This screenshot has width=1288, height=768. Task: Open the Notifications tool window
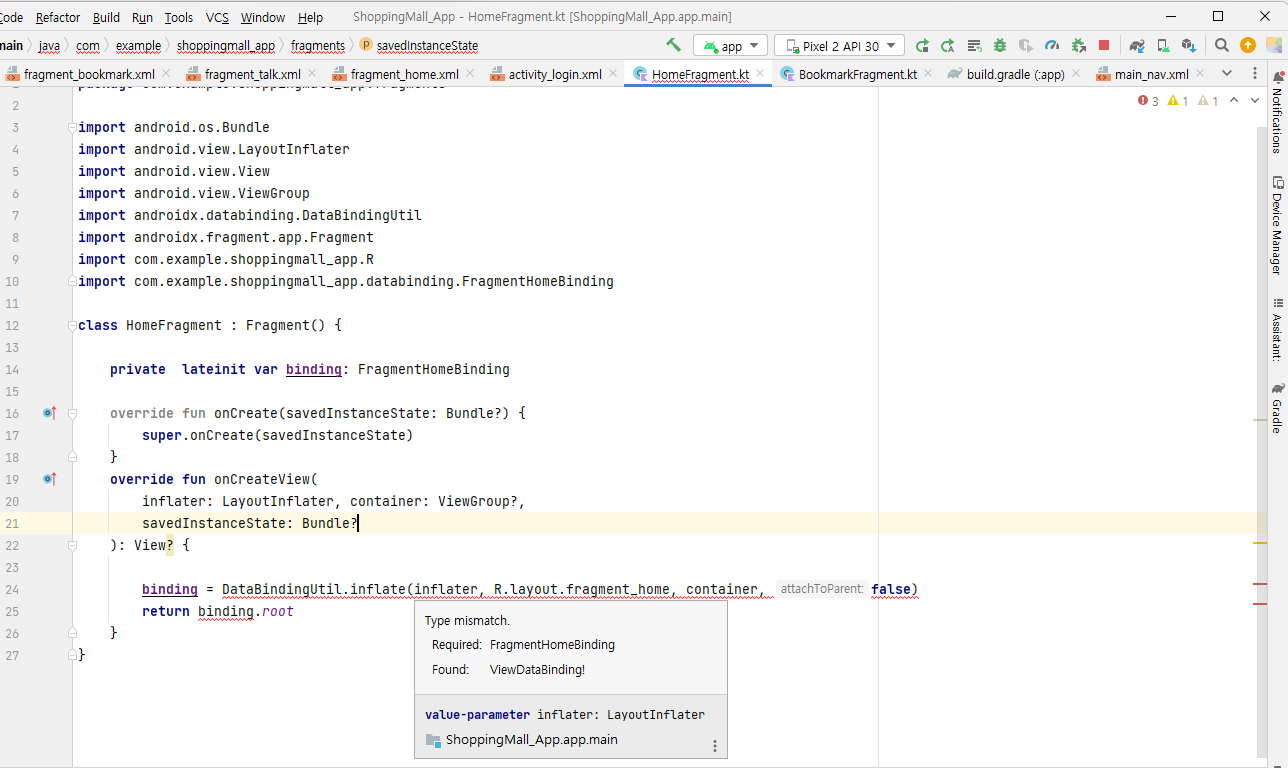click(x=1277, y=112)
